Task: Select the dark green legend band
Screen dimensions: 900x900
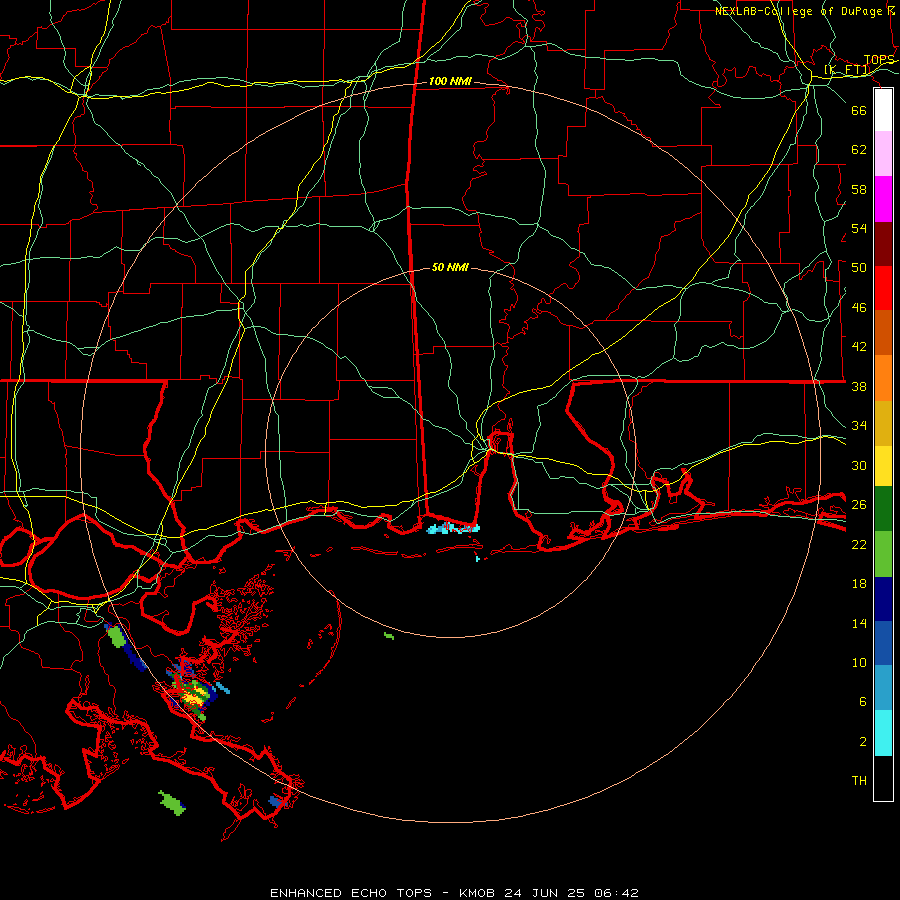Action: (x=883, y=509)
